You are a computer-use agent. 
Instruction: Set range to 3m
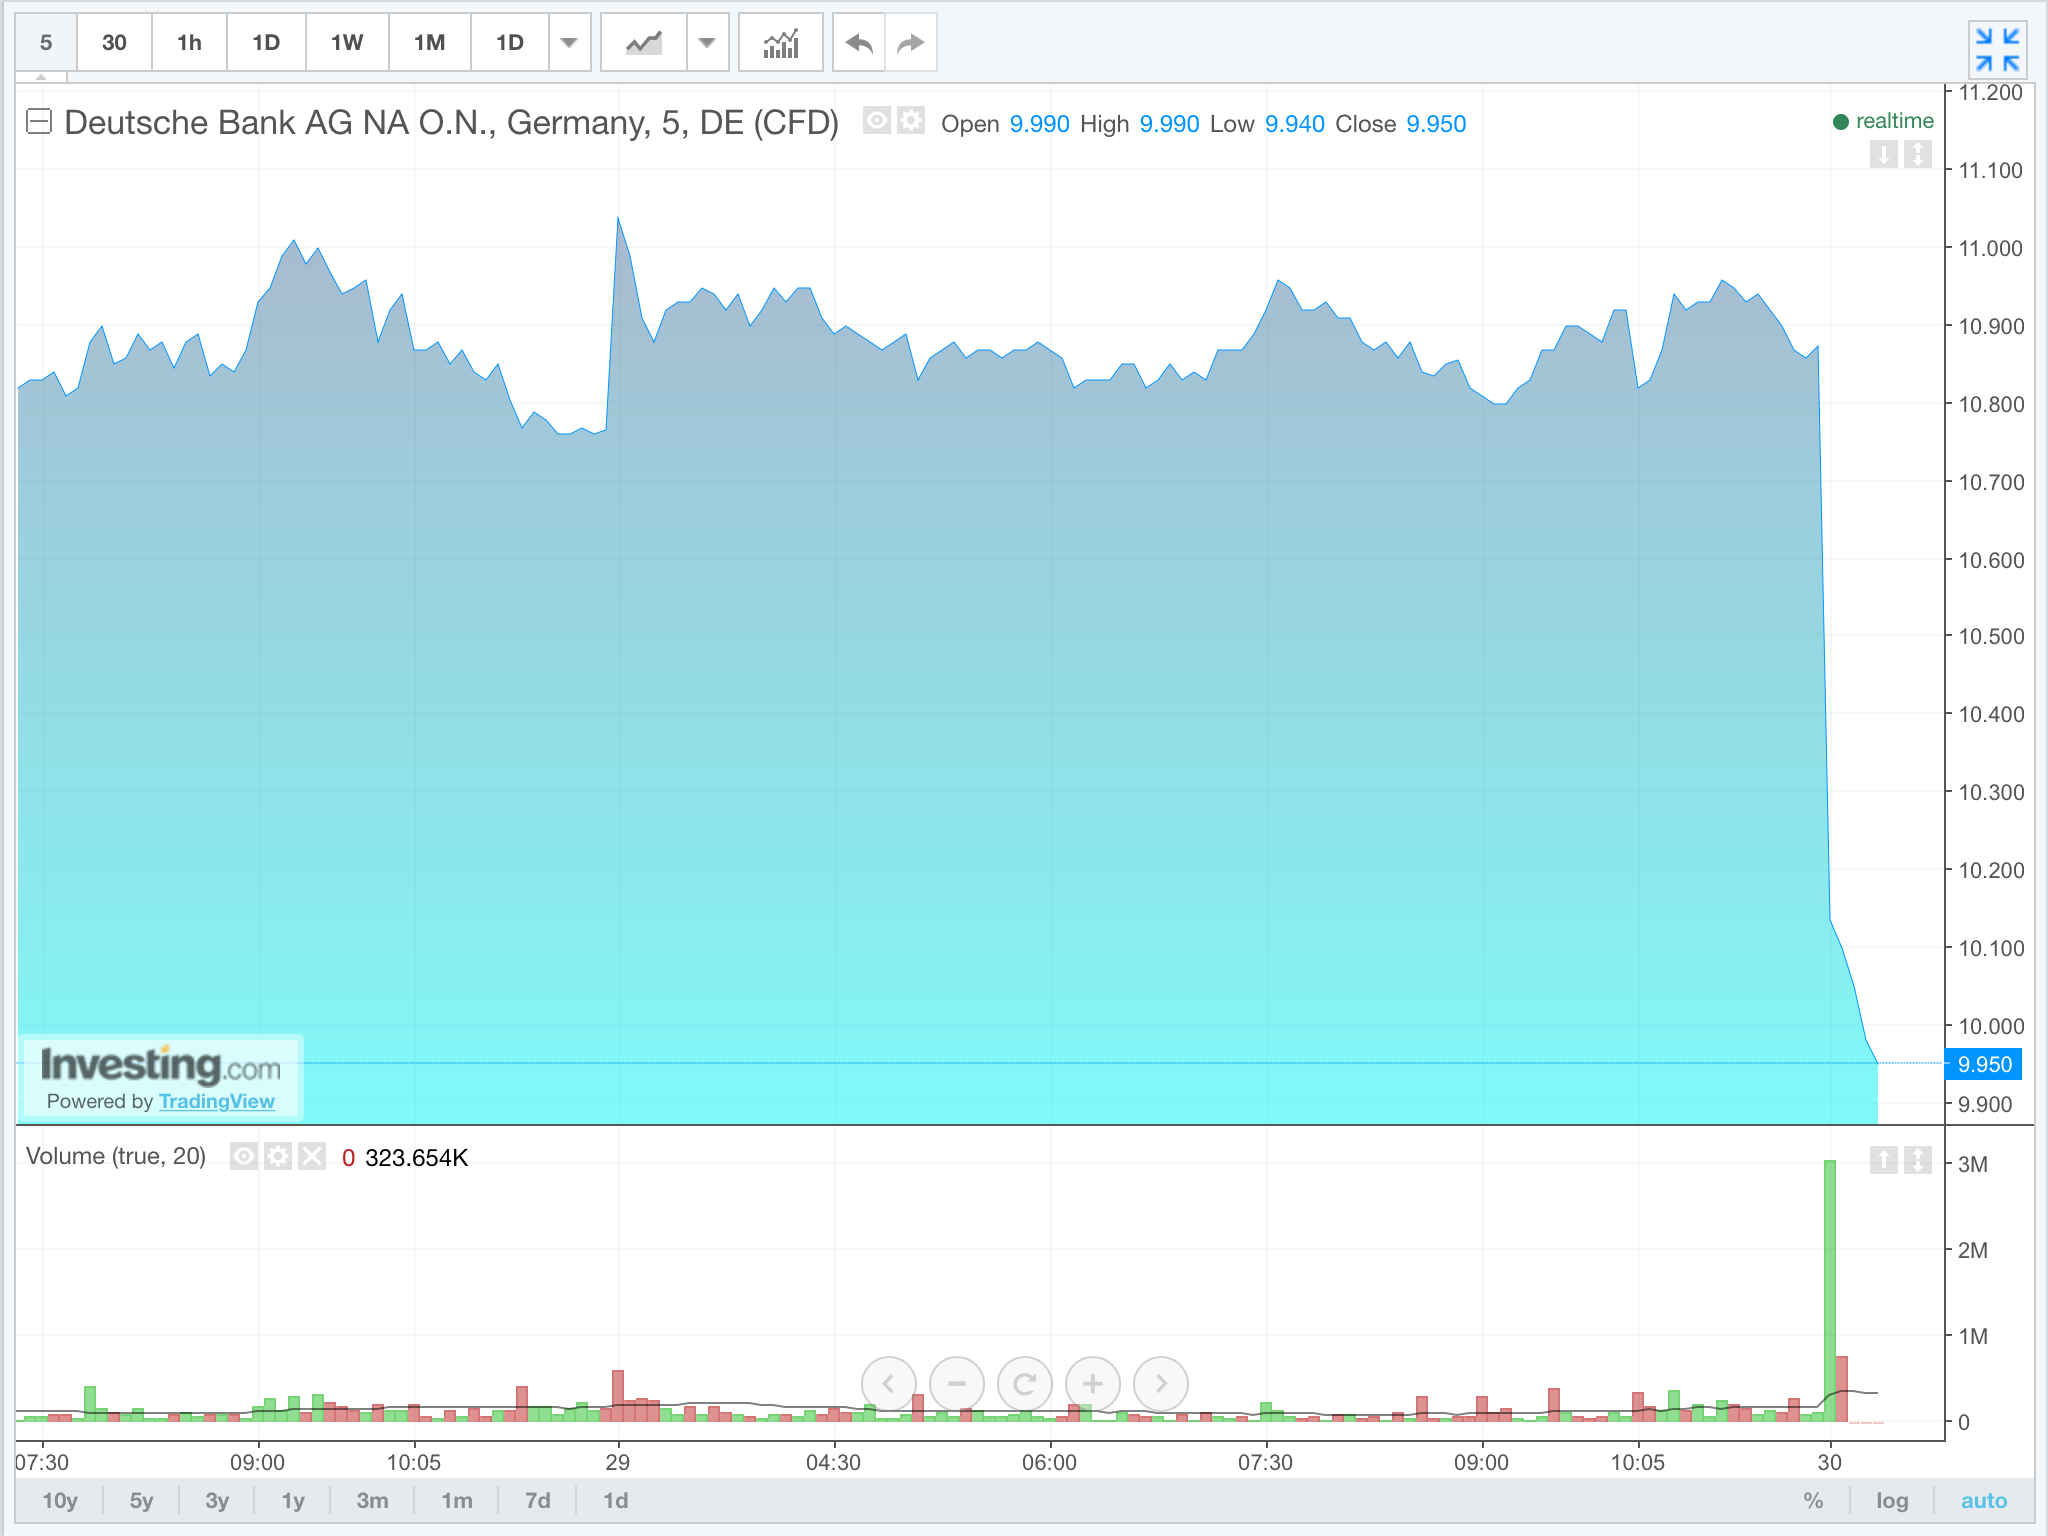coord(372,1500)
